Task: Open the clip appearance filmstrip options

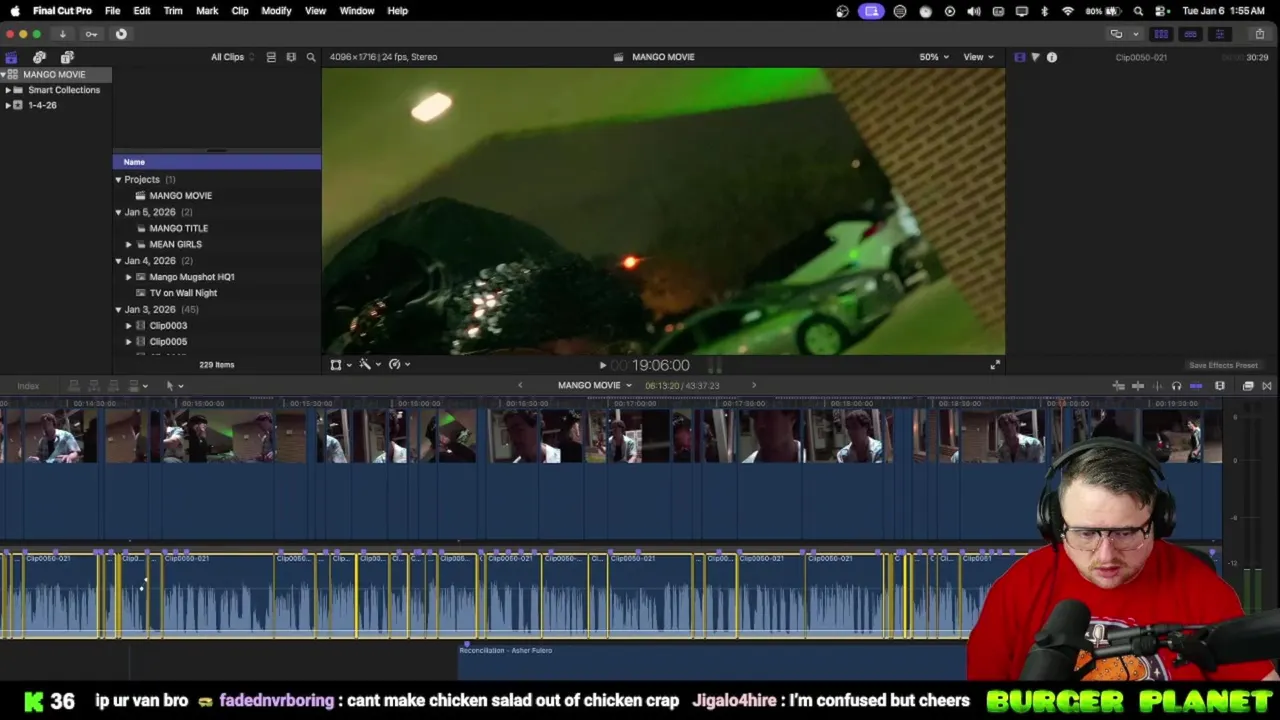Action: pyautogui.click(x=1220, y=386)
